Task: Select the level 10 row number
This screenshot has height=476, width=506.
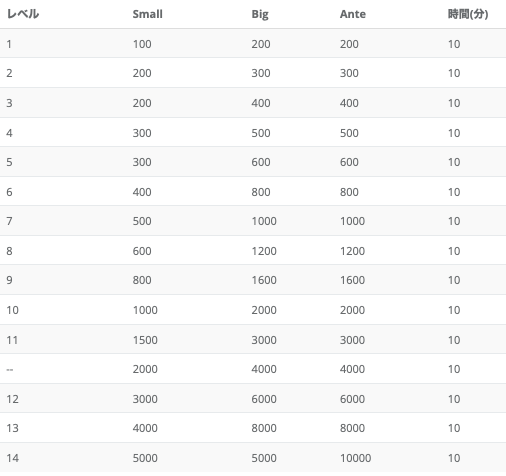Action: coord(12,310)
